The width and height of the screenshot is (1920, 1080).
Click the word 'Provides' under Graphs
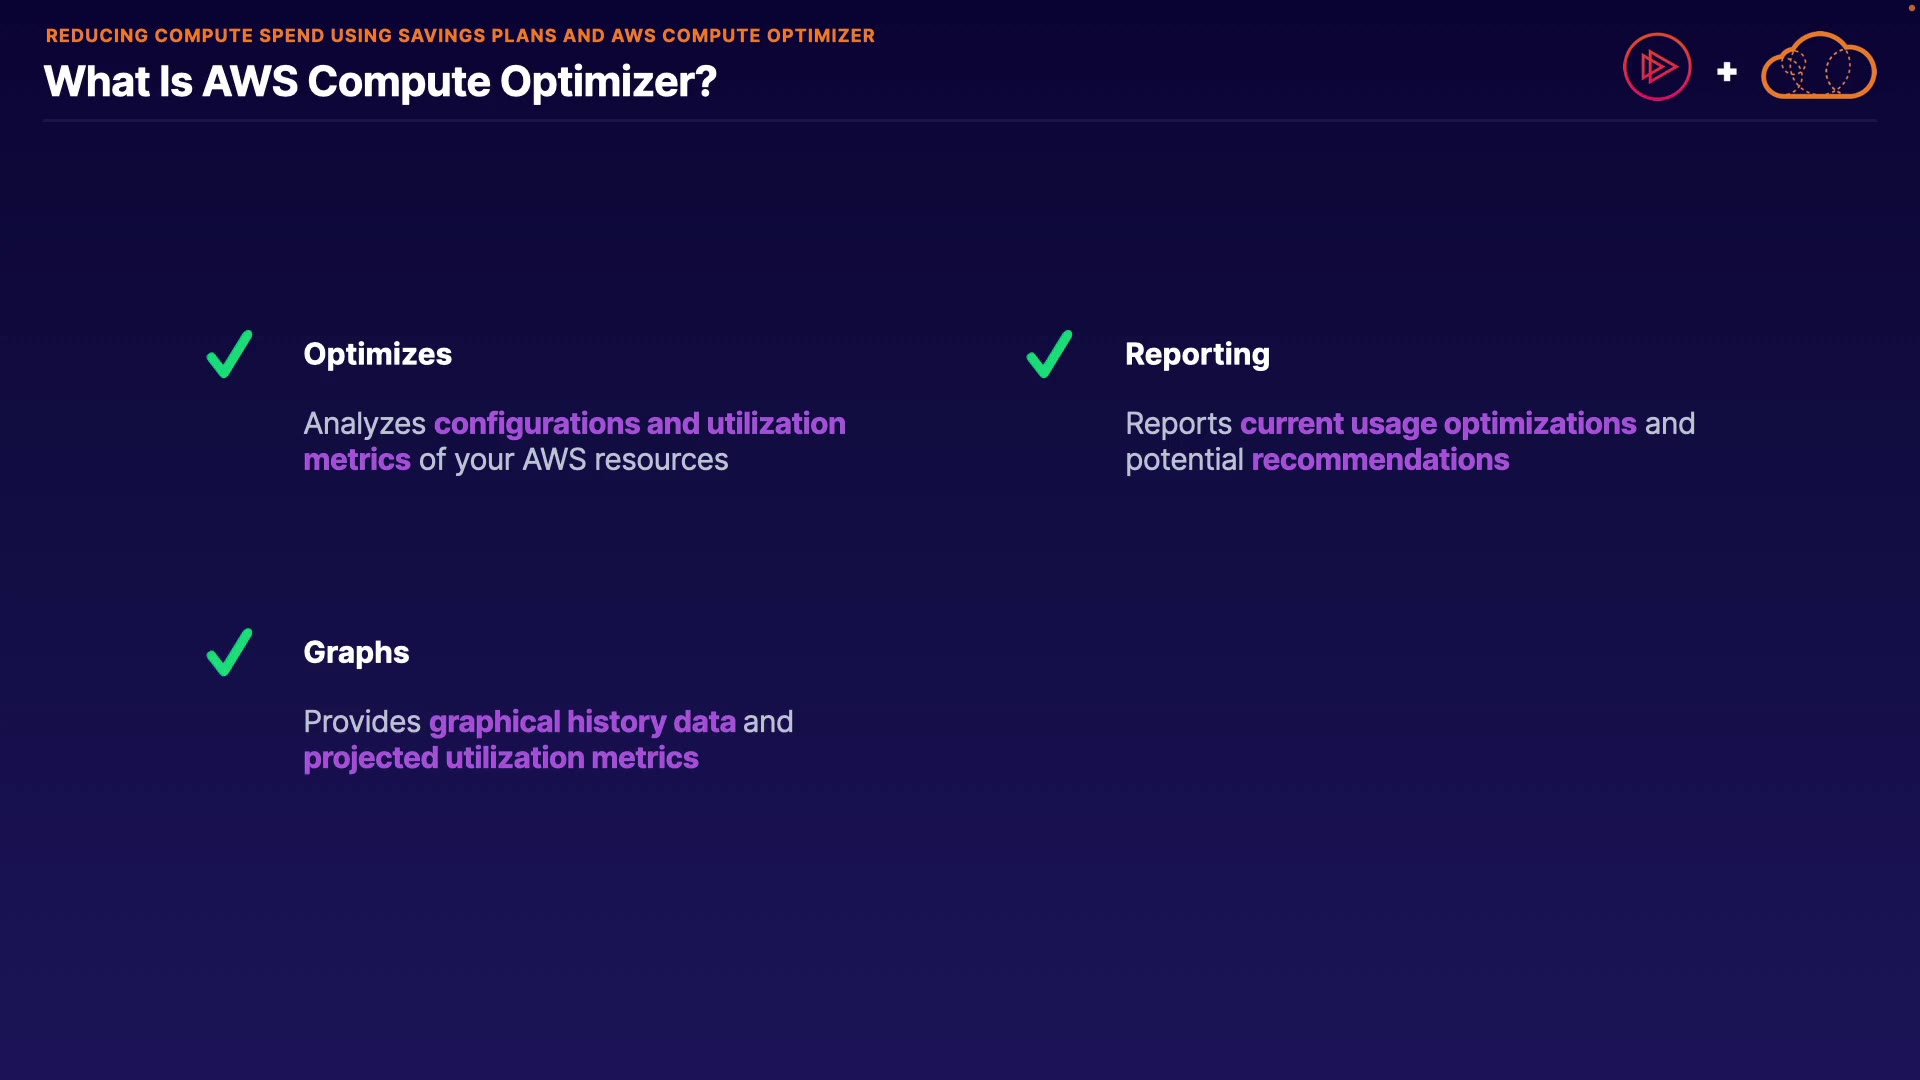pos(362,721)
